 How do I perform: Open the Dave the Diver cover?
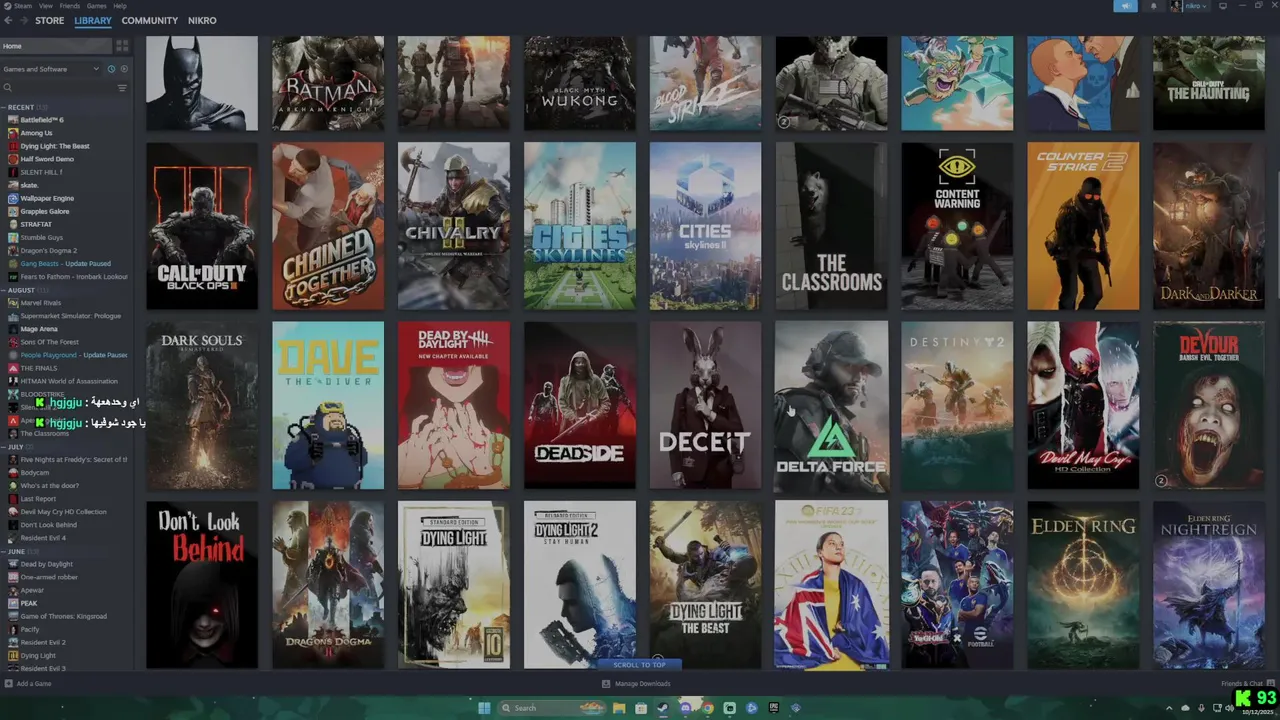pyautogui.click(x=328, y=405)
